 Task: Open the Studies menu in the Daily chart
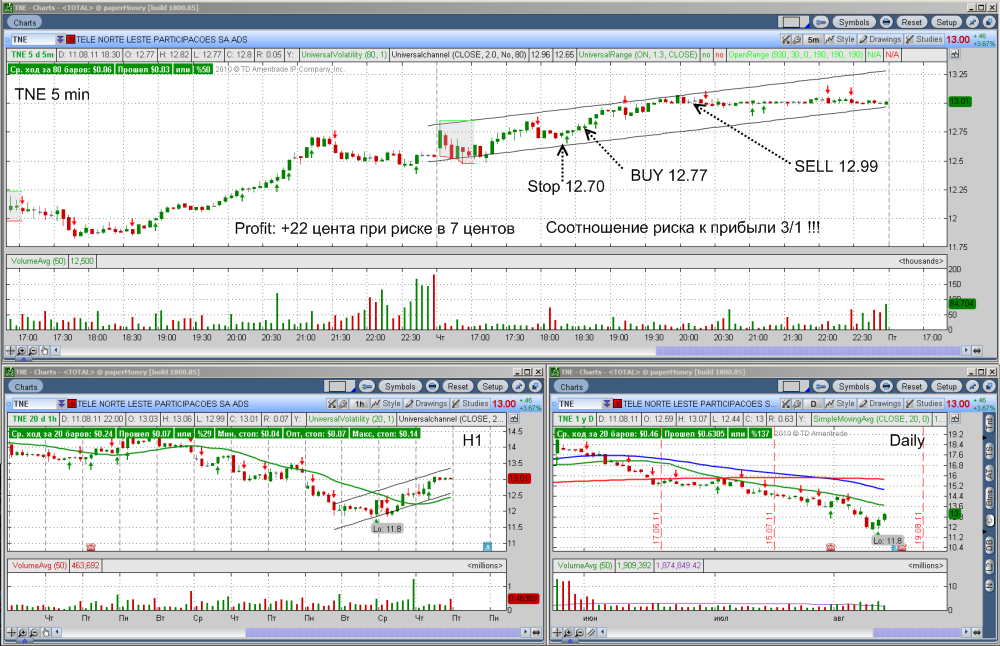tap(923, 404)
